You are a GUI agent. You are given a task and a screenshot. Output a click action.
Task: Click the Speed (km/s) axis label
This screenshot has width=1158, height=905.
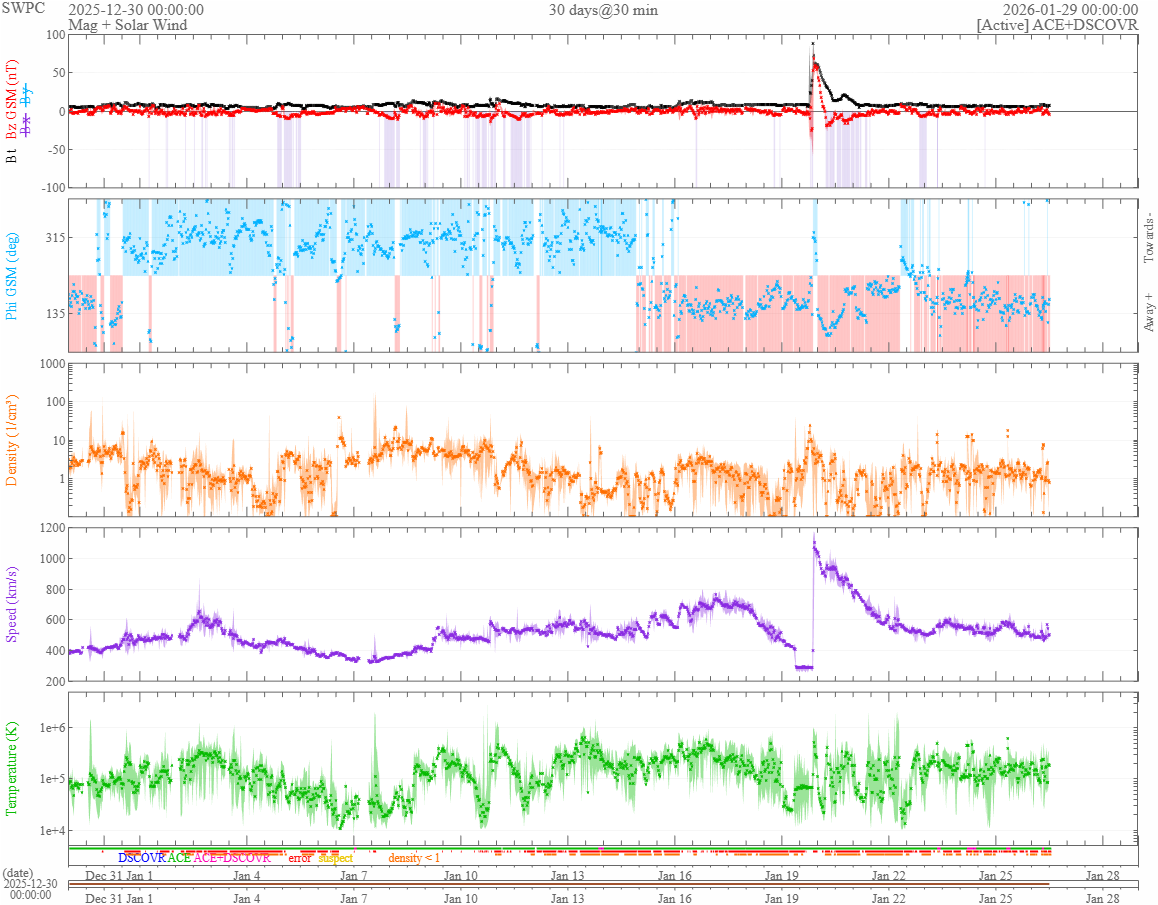click(x=13, y=605)
